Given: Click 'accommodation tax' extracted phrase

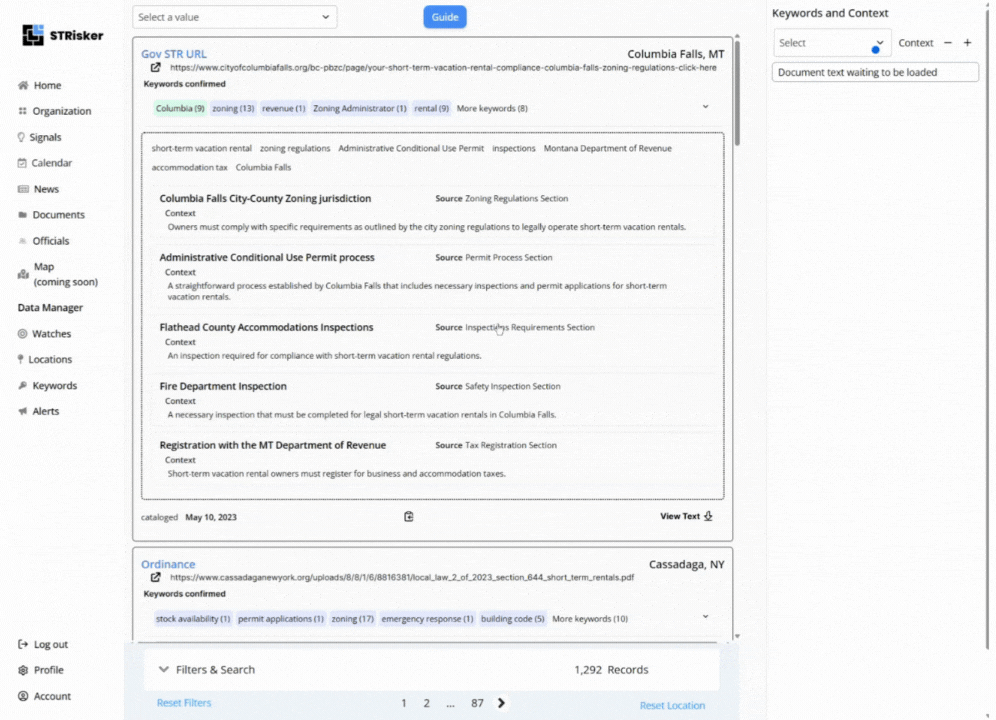Looking at the screenshot, I should 189,167.
